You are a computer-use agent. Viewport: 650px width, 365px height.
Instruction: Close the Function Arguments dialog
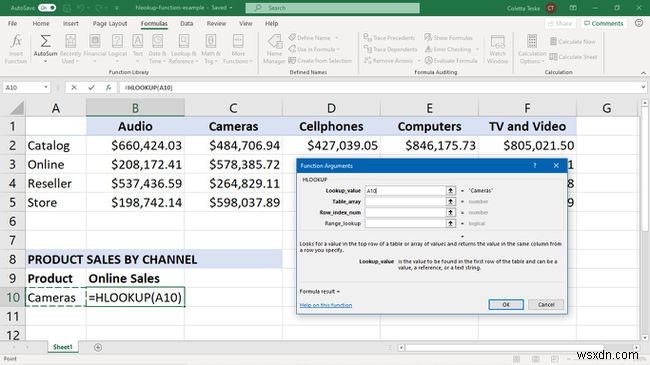click(x=556, y=165)
